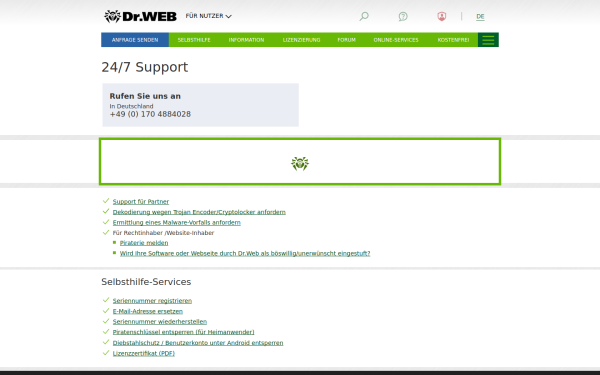Open the LIZENZIERUNG menu item
Screen dimensions: 600x375
pyautogui.click(x=302, y=40)
